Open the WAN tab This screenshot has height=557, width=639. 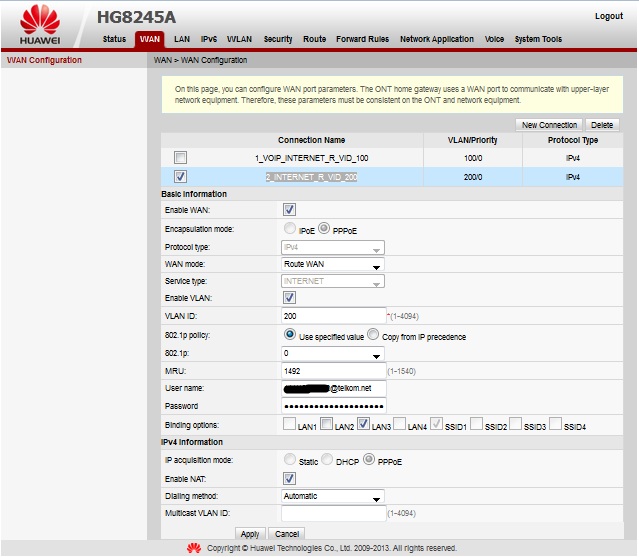tap(150, 39)
